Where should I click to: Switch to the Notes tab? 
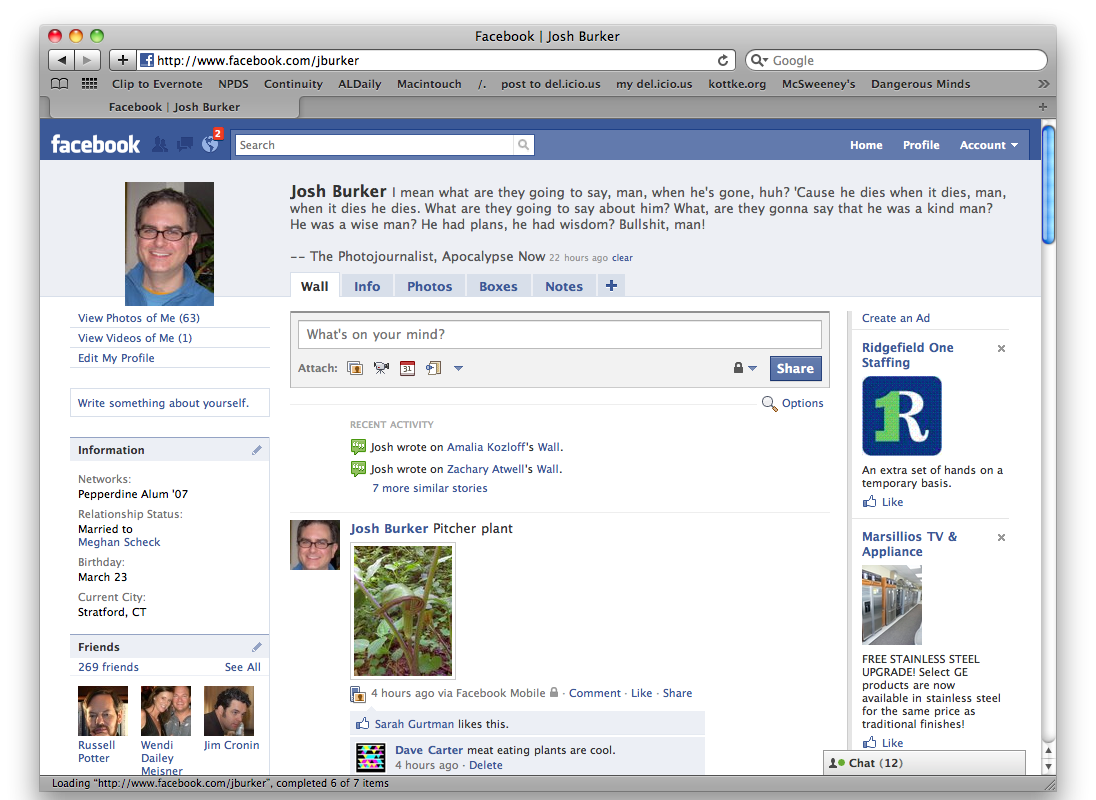(x=564, y=286)
